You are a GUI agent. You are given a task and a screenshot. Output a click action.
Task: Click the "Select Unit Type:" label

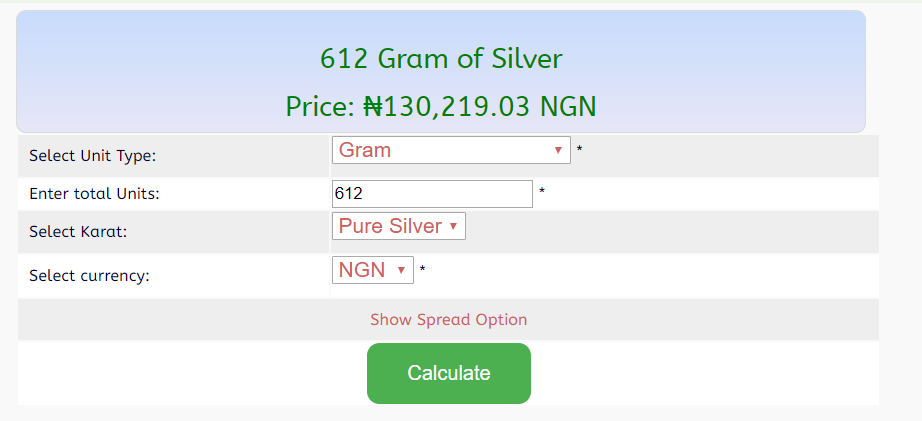(x=93, y=156)
